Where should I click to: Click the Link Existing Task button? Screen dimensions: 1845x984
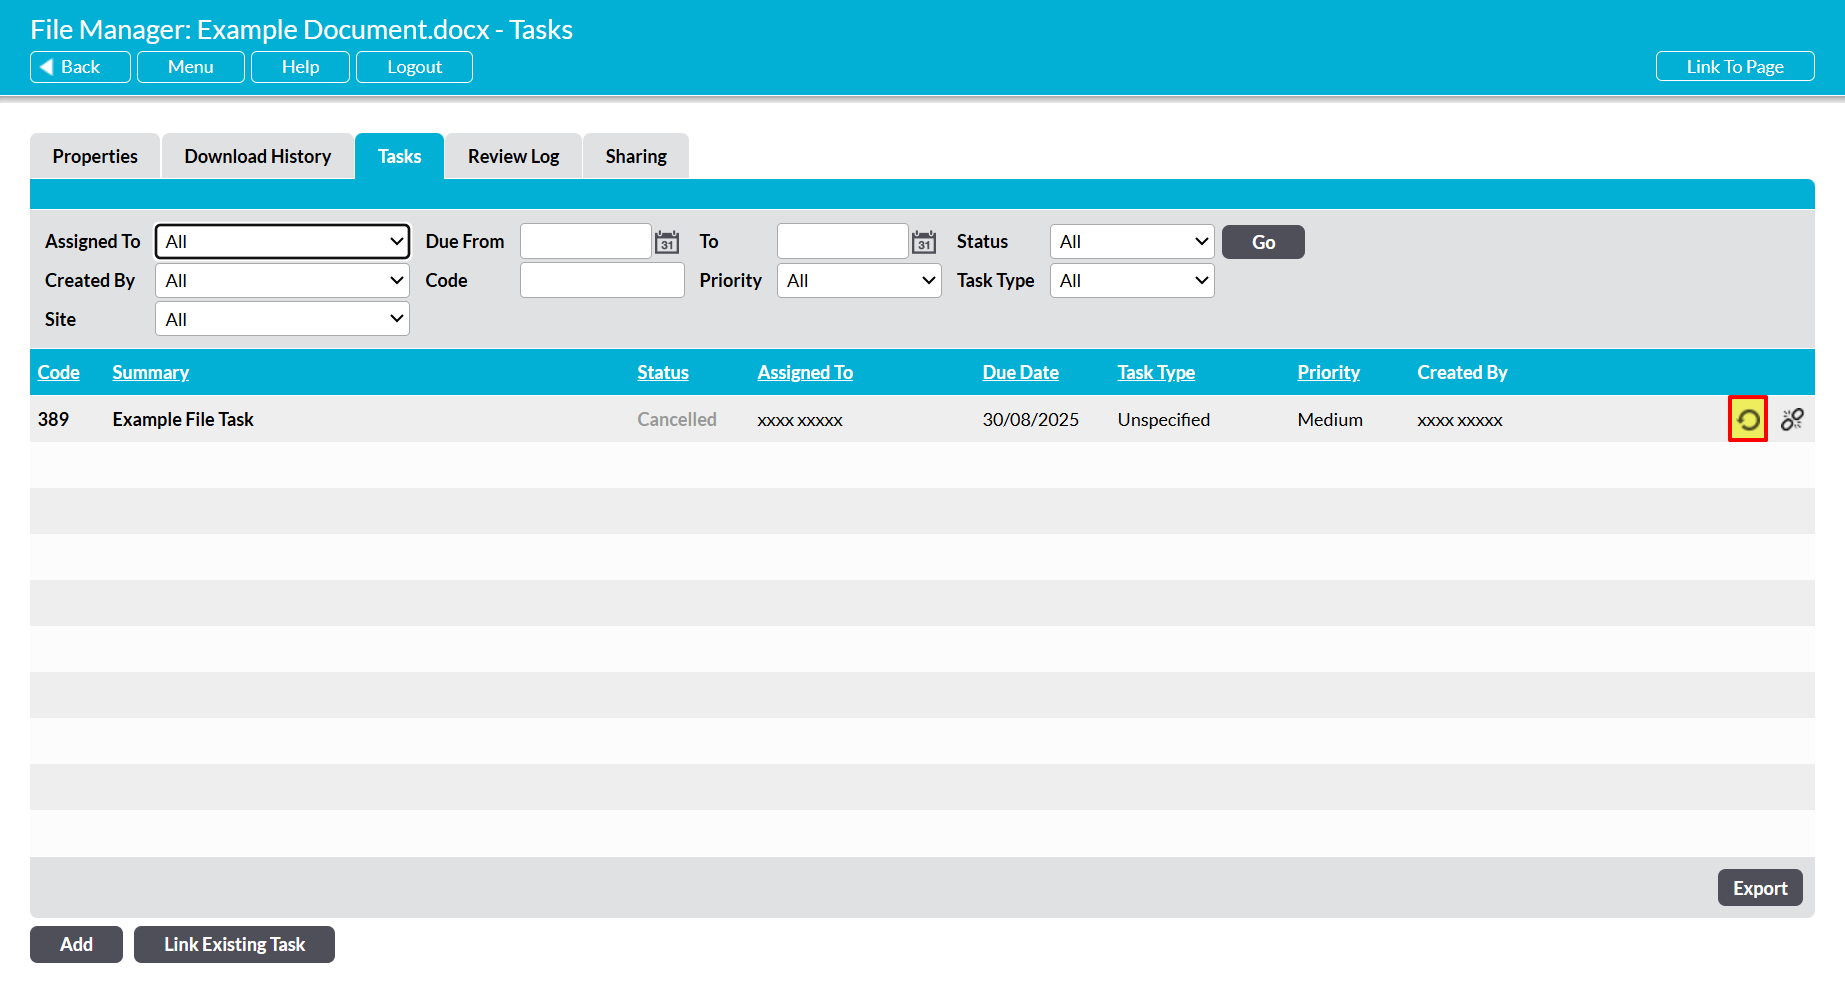[x=234, y=945]
